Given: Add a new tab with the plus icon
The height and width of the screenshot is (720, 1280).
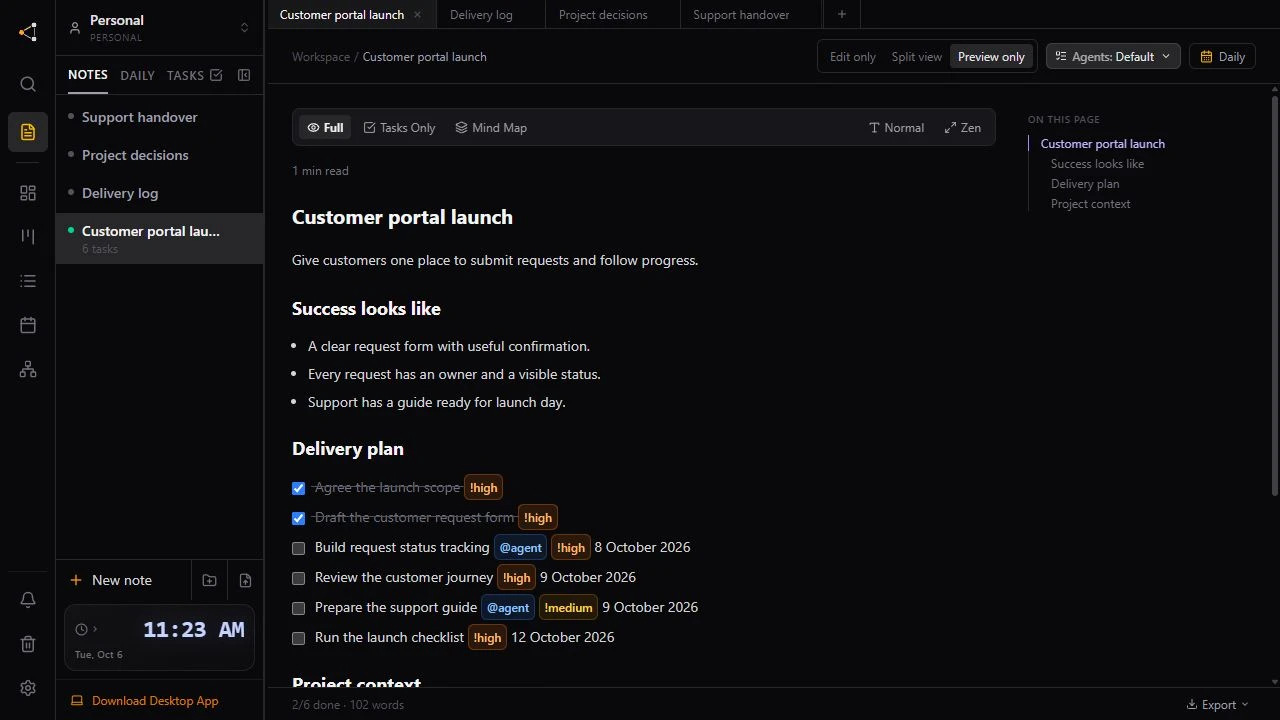Looking at the screenshot, I should click(842, 14).
